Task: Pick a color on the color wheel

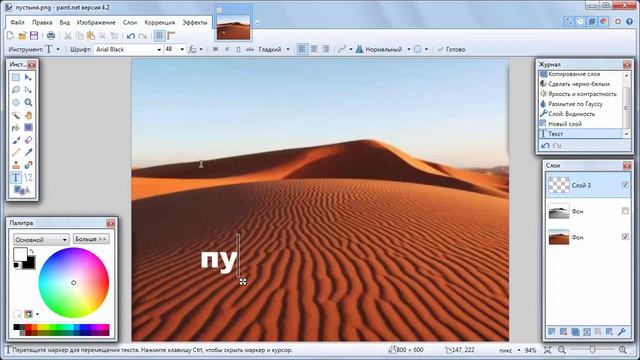Action: click(73, 282)
